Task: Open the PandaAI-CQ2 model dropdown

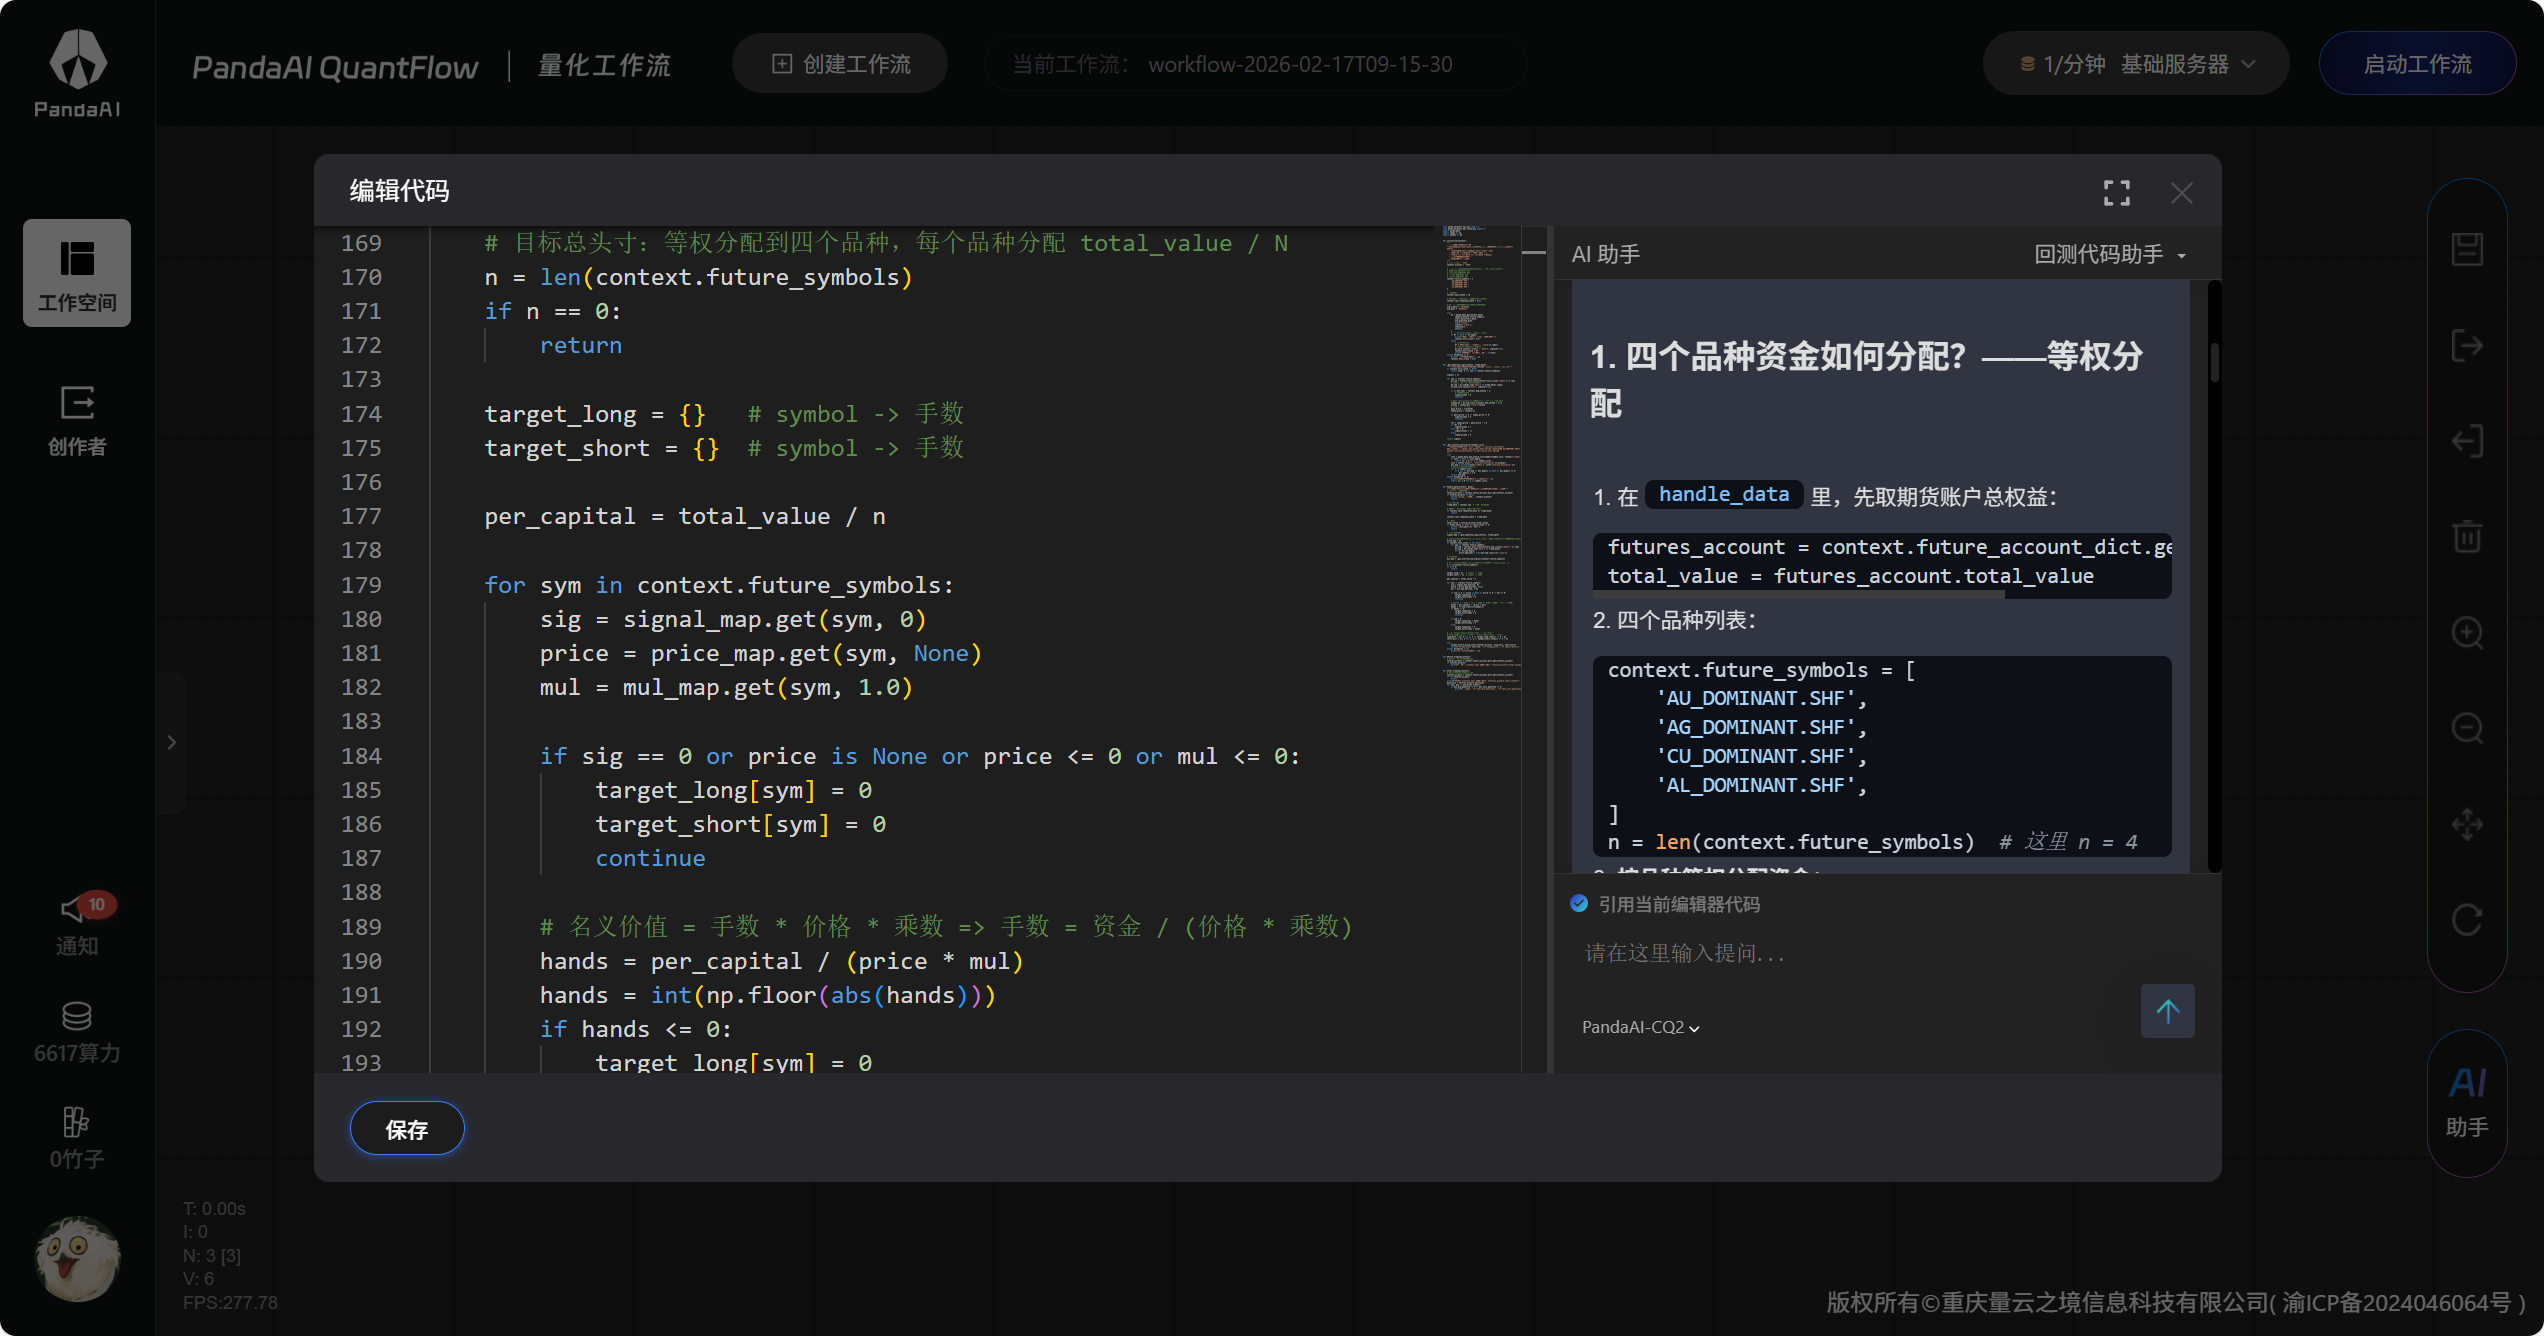Action: (1640, 1027)
